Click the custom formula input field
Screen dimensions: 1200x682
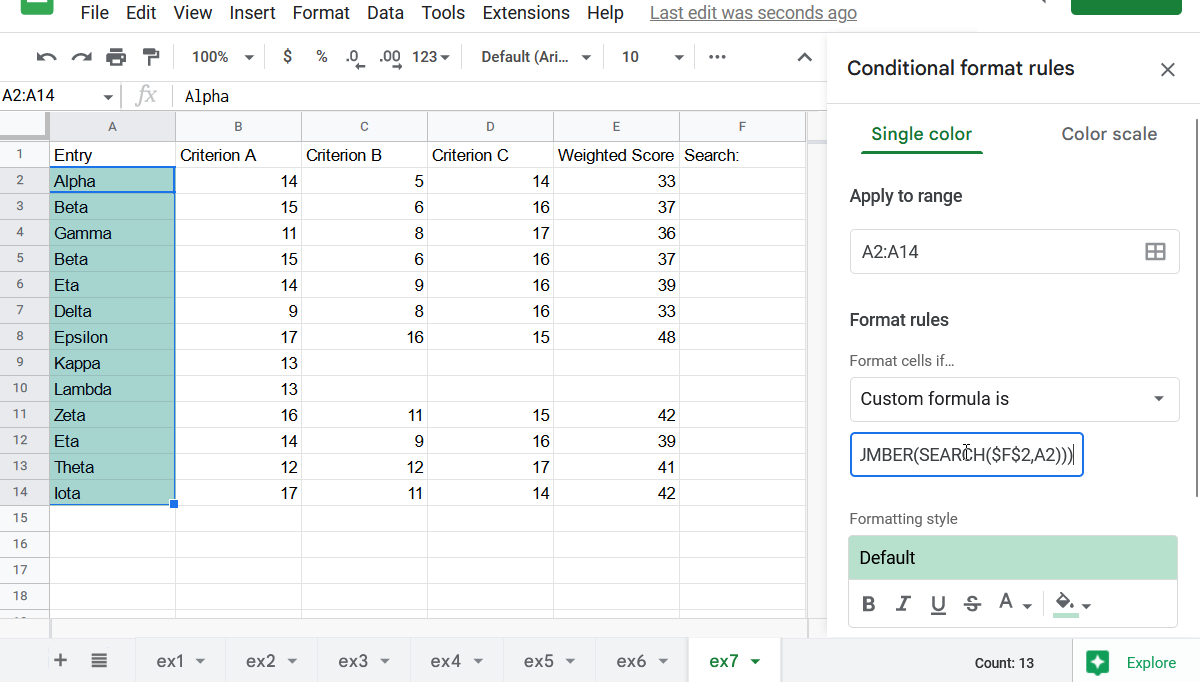pyautogui.click(x=966, y=455)
